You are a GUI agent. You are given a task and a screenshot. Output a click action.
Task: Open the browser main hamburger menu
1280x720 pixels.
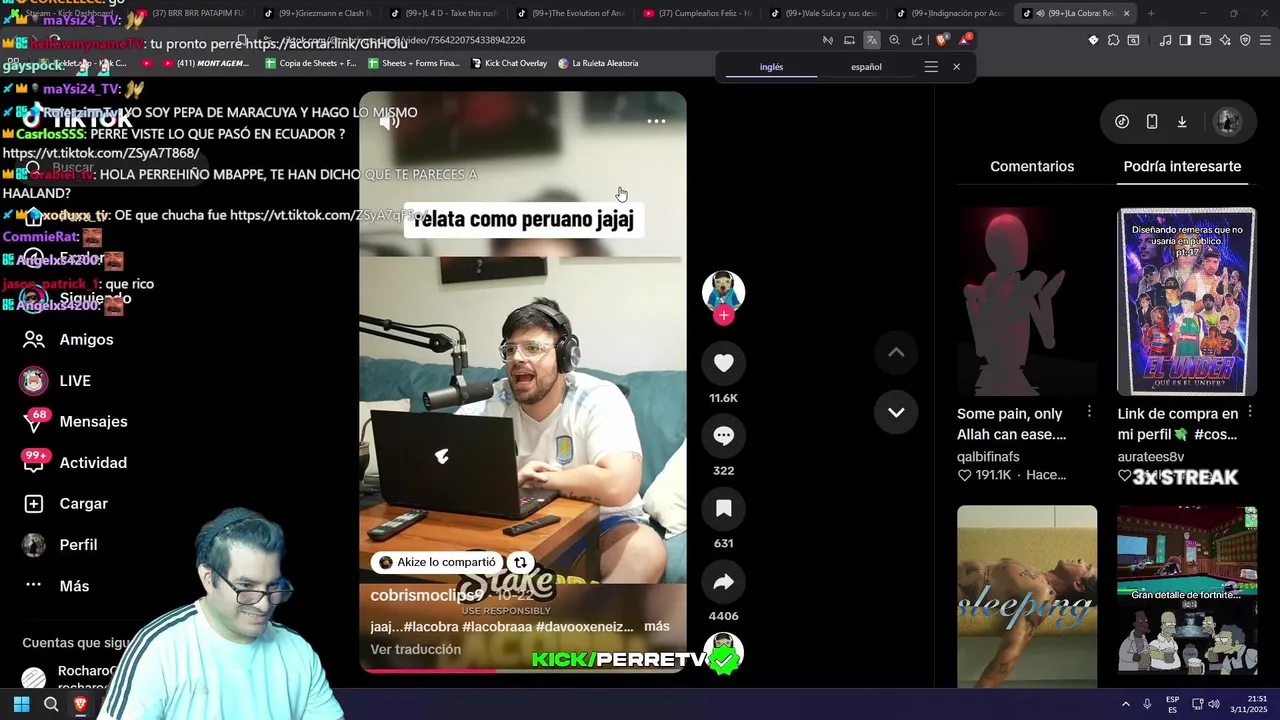(x=1265, y=40)
